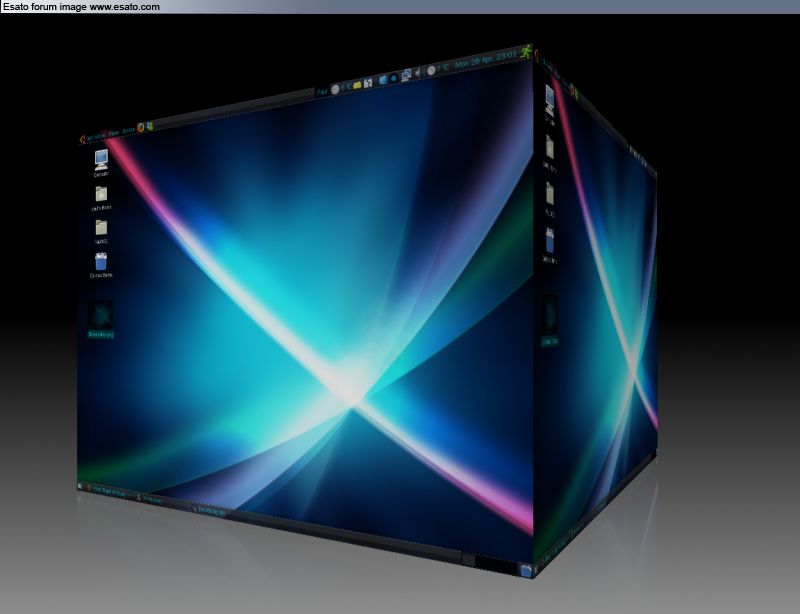Click the blue square tray icon
The height and width of the screenshot is (614, 800).
pyautogui.click(x=383, y=80)
